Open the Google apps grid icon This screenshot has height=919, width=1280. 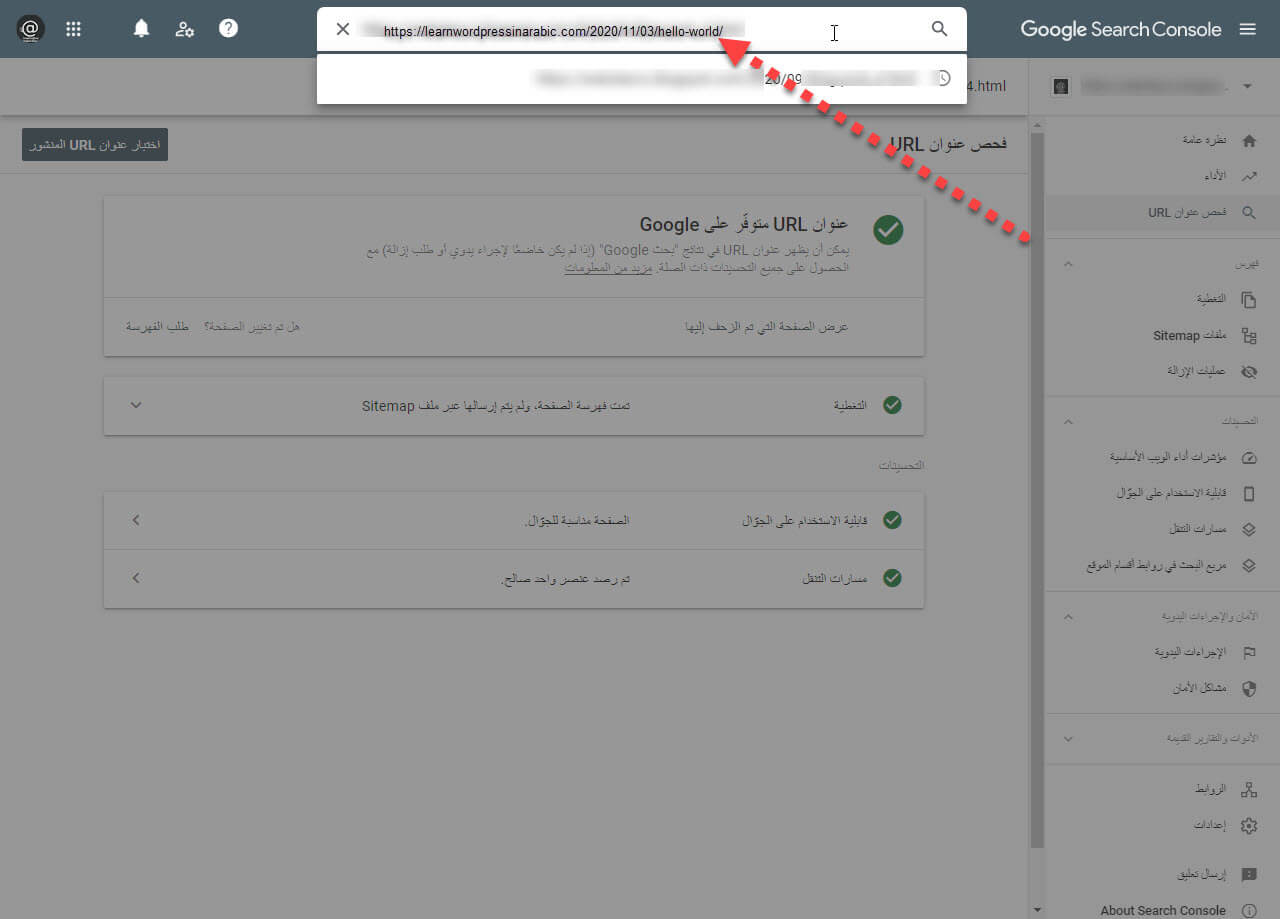pyautogui.click(x=73, y=29)
